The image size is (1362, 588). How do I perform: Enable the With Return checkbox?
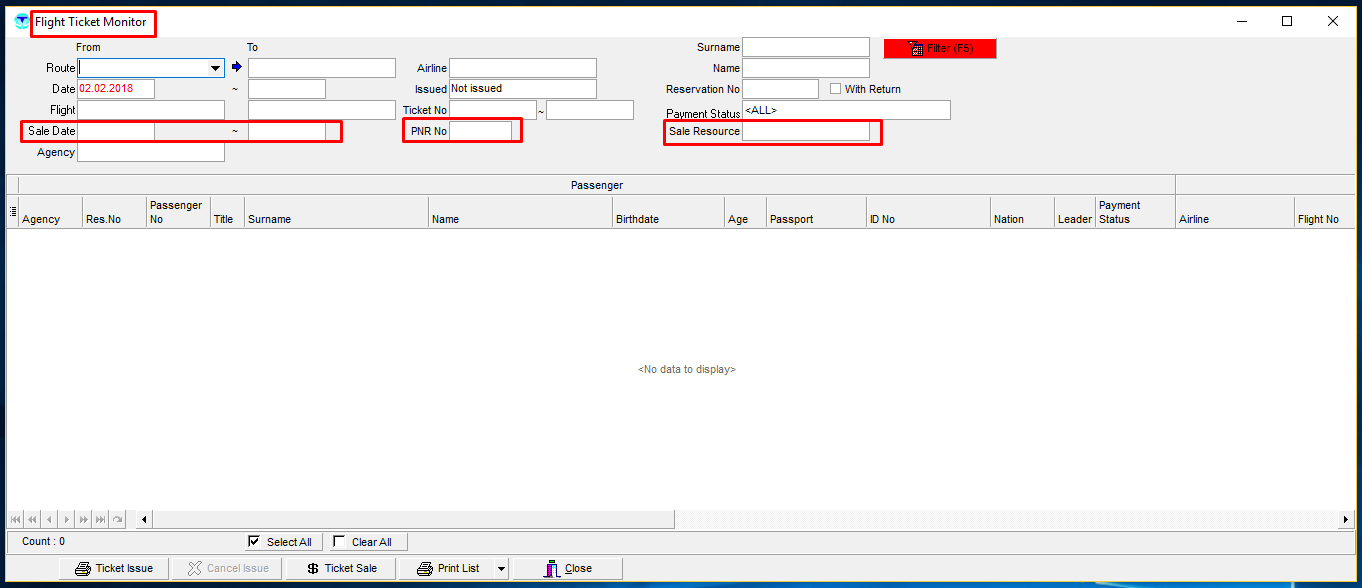coord(836,89)
